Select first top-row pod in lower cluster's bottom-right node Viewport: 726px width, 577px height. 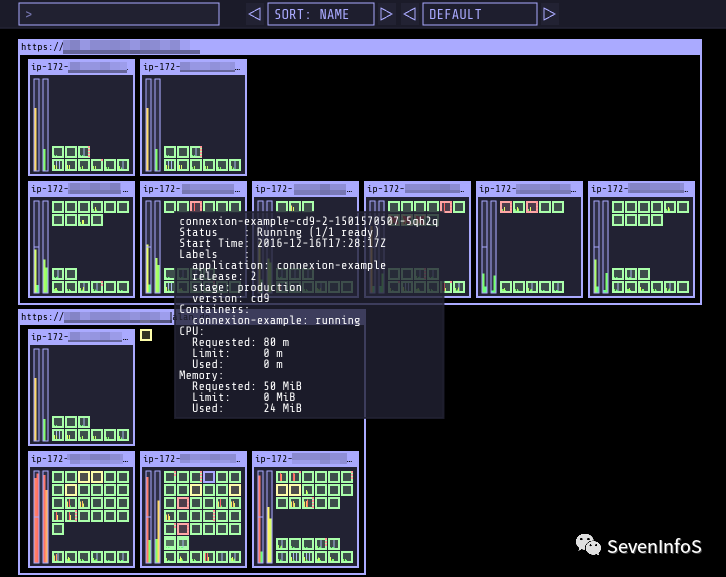point(282,477)
